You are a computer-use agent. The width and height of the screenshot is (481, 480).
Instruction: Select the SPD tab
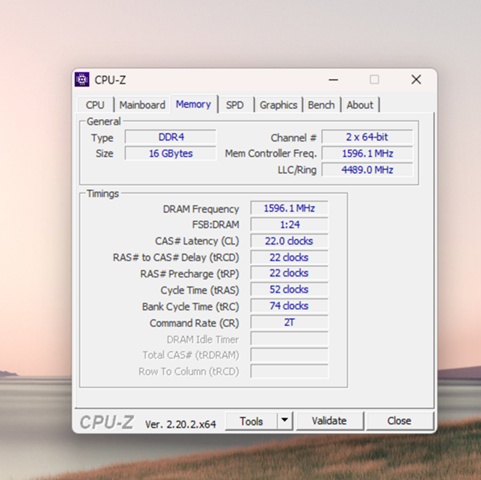pos(235,105)
